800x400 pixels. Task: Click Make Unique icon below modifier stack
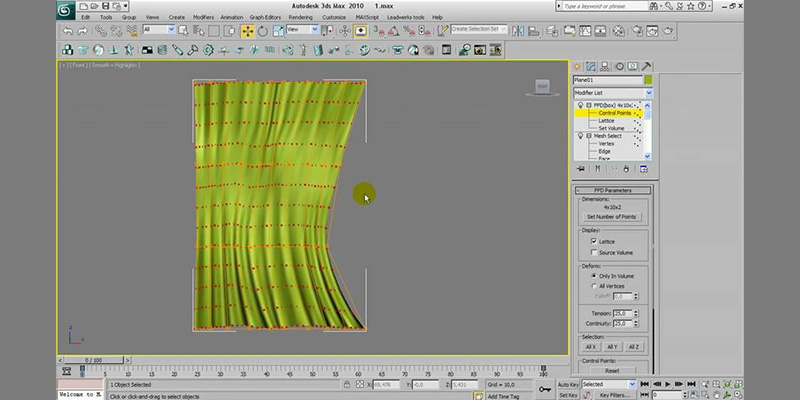pos(614,169)
